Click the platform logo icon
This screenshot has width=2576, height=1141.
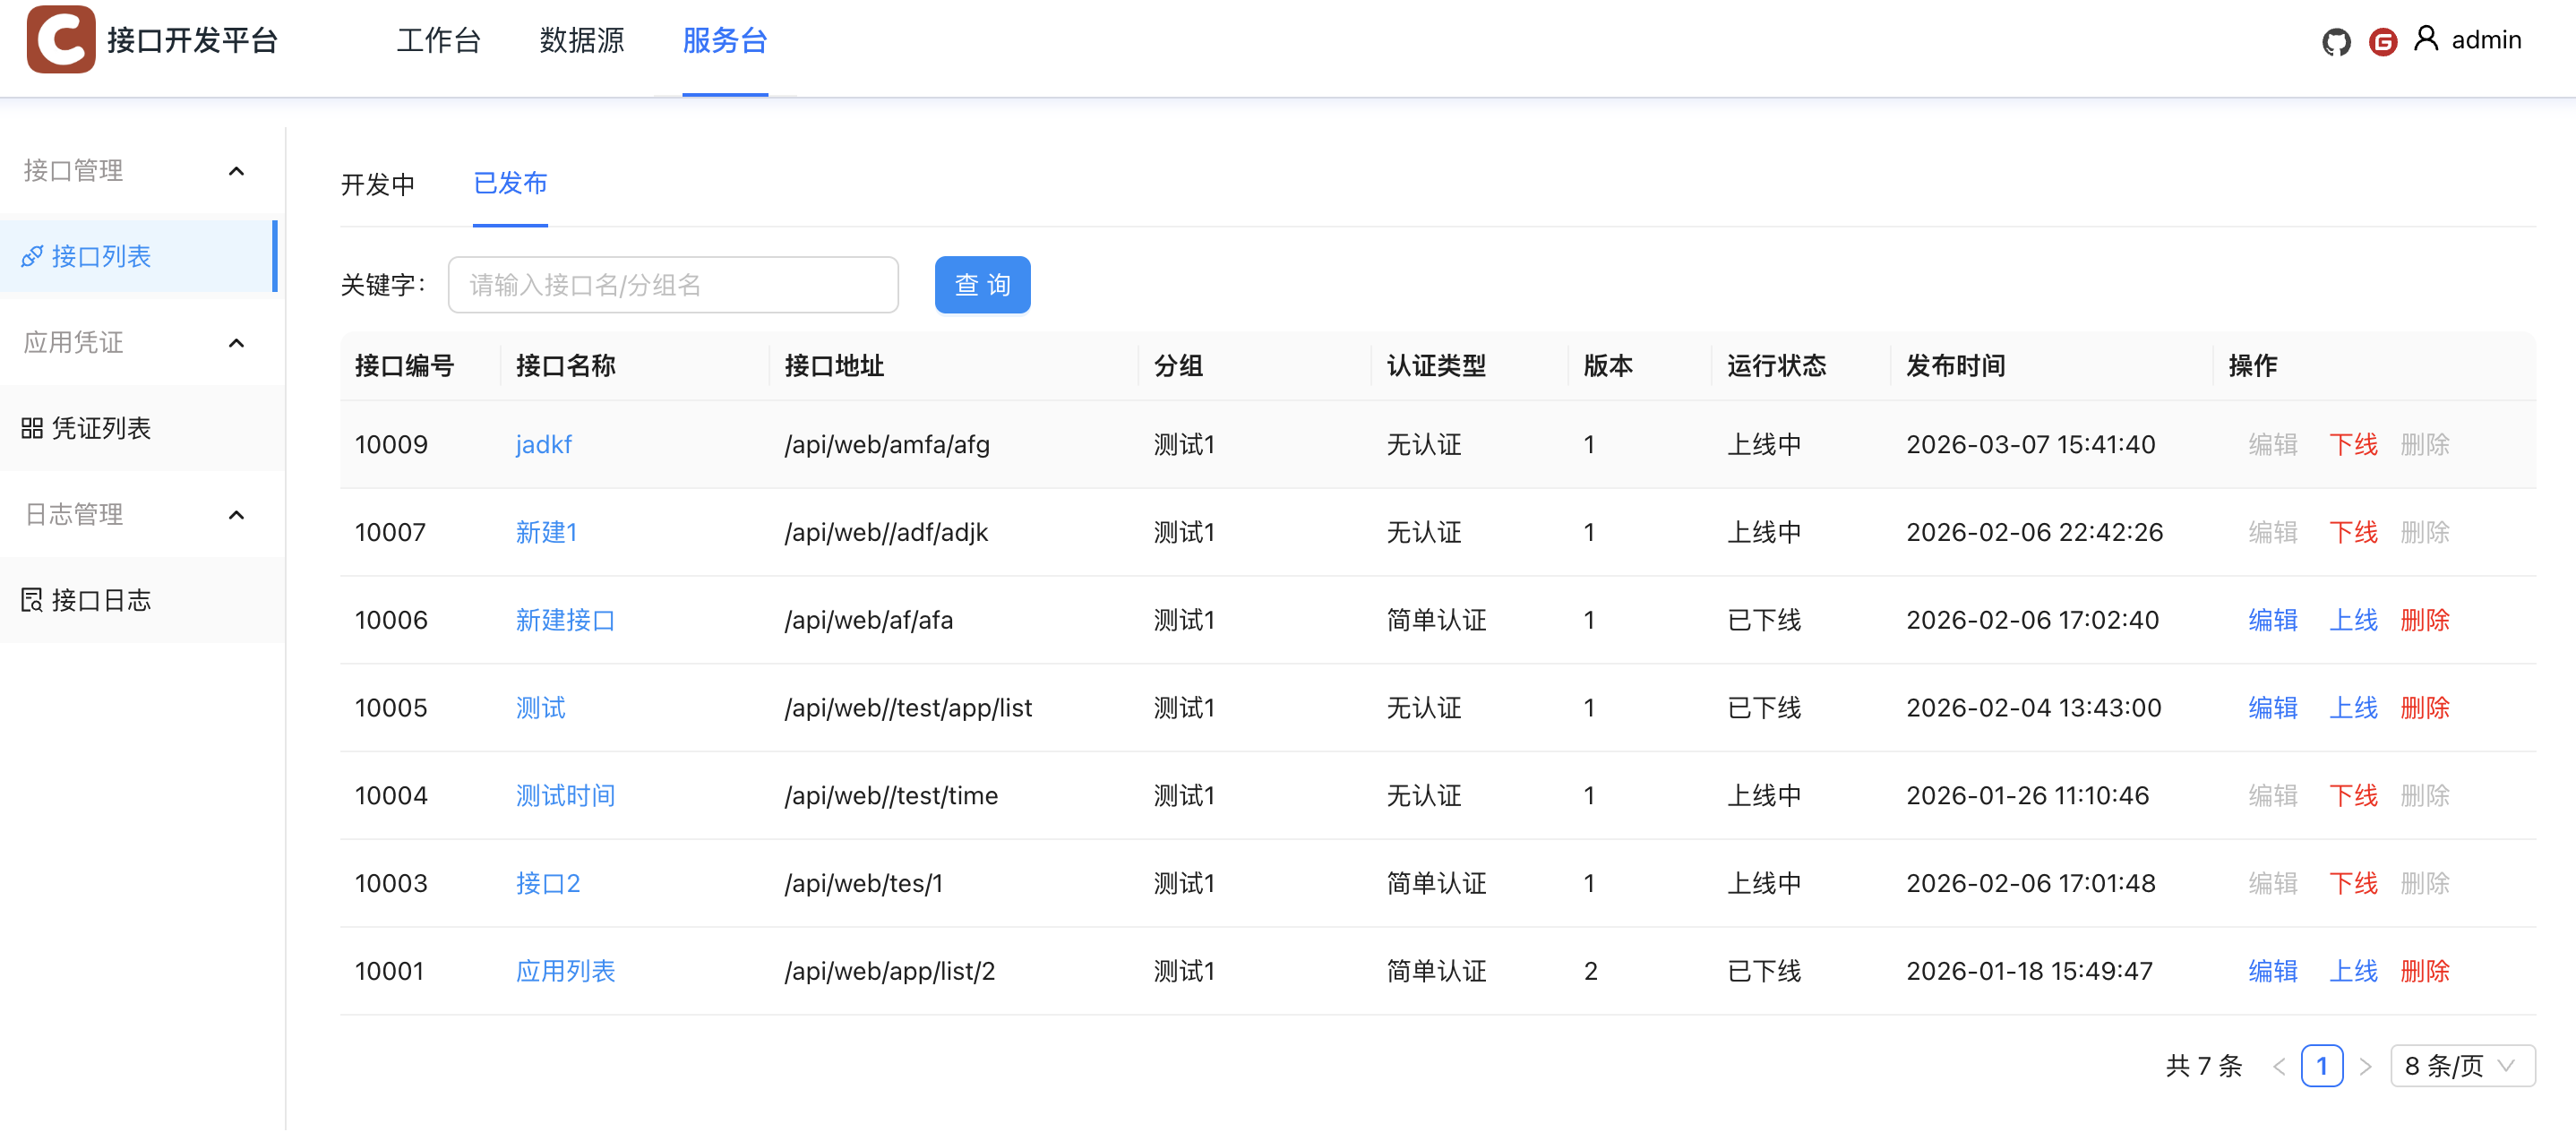pyautogui.click(x=61, y=39)
